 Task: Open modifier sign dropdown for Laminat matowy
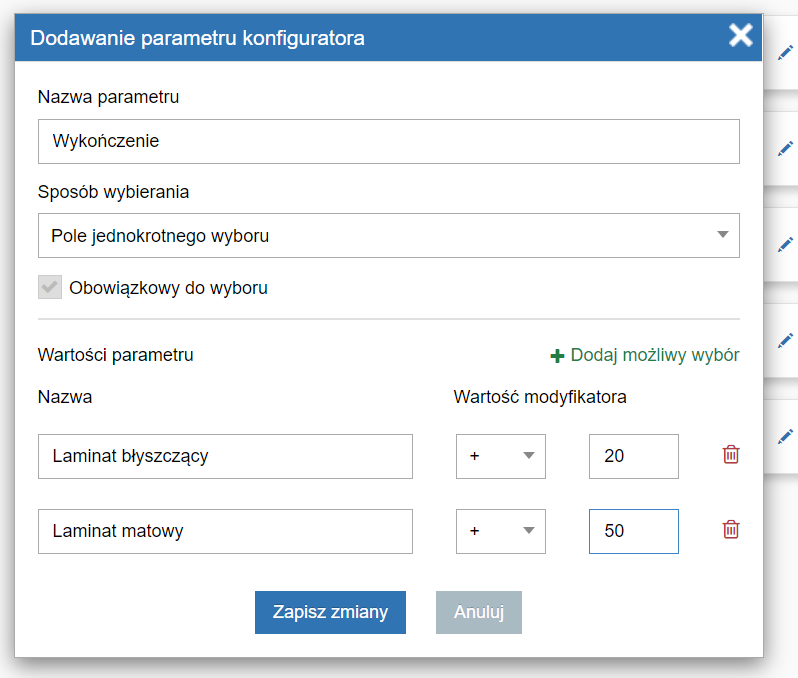(x=501, y=531)
